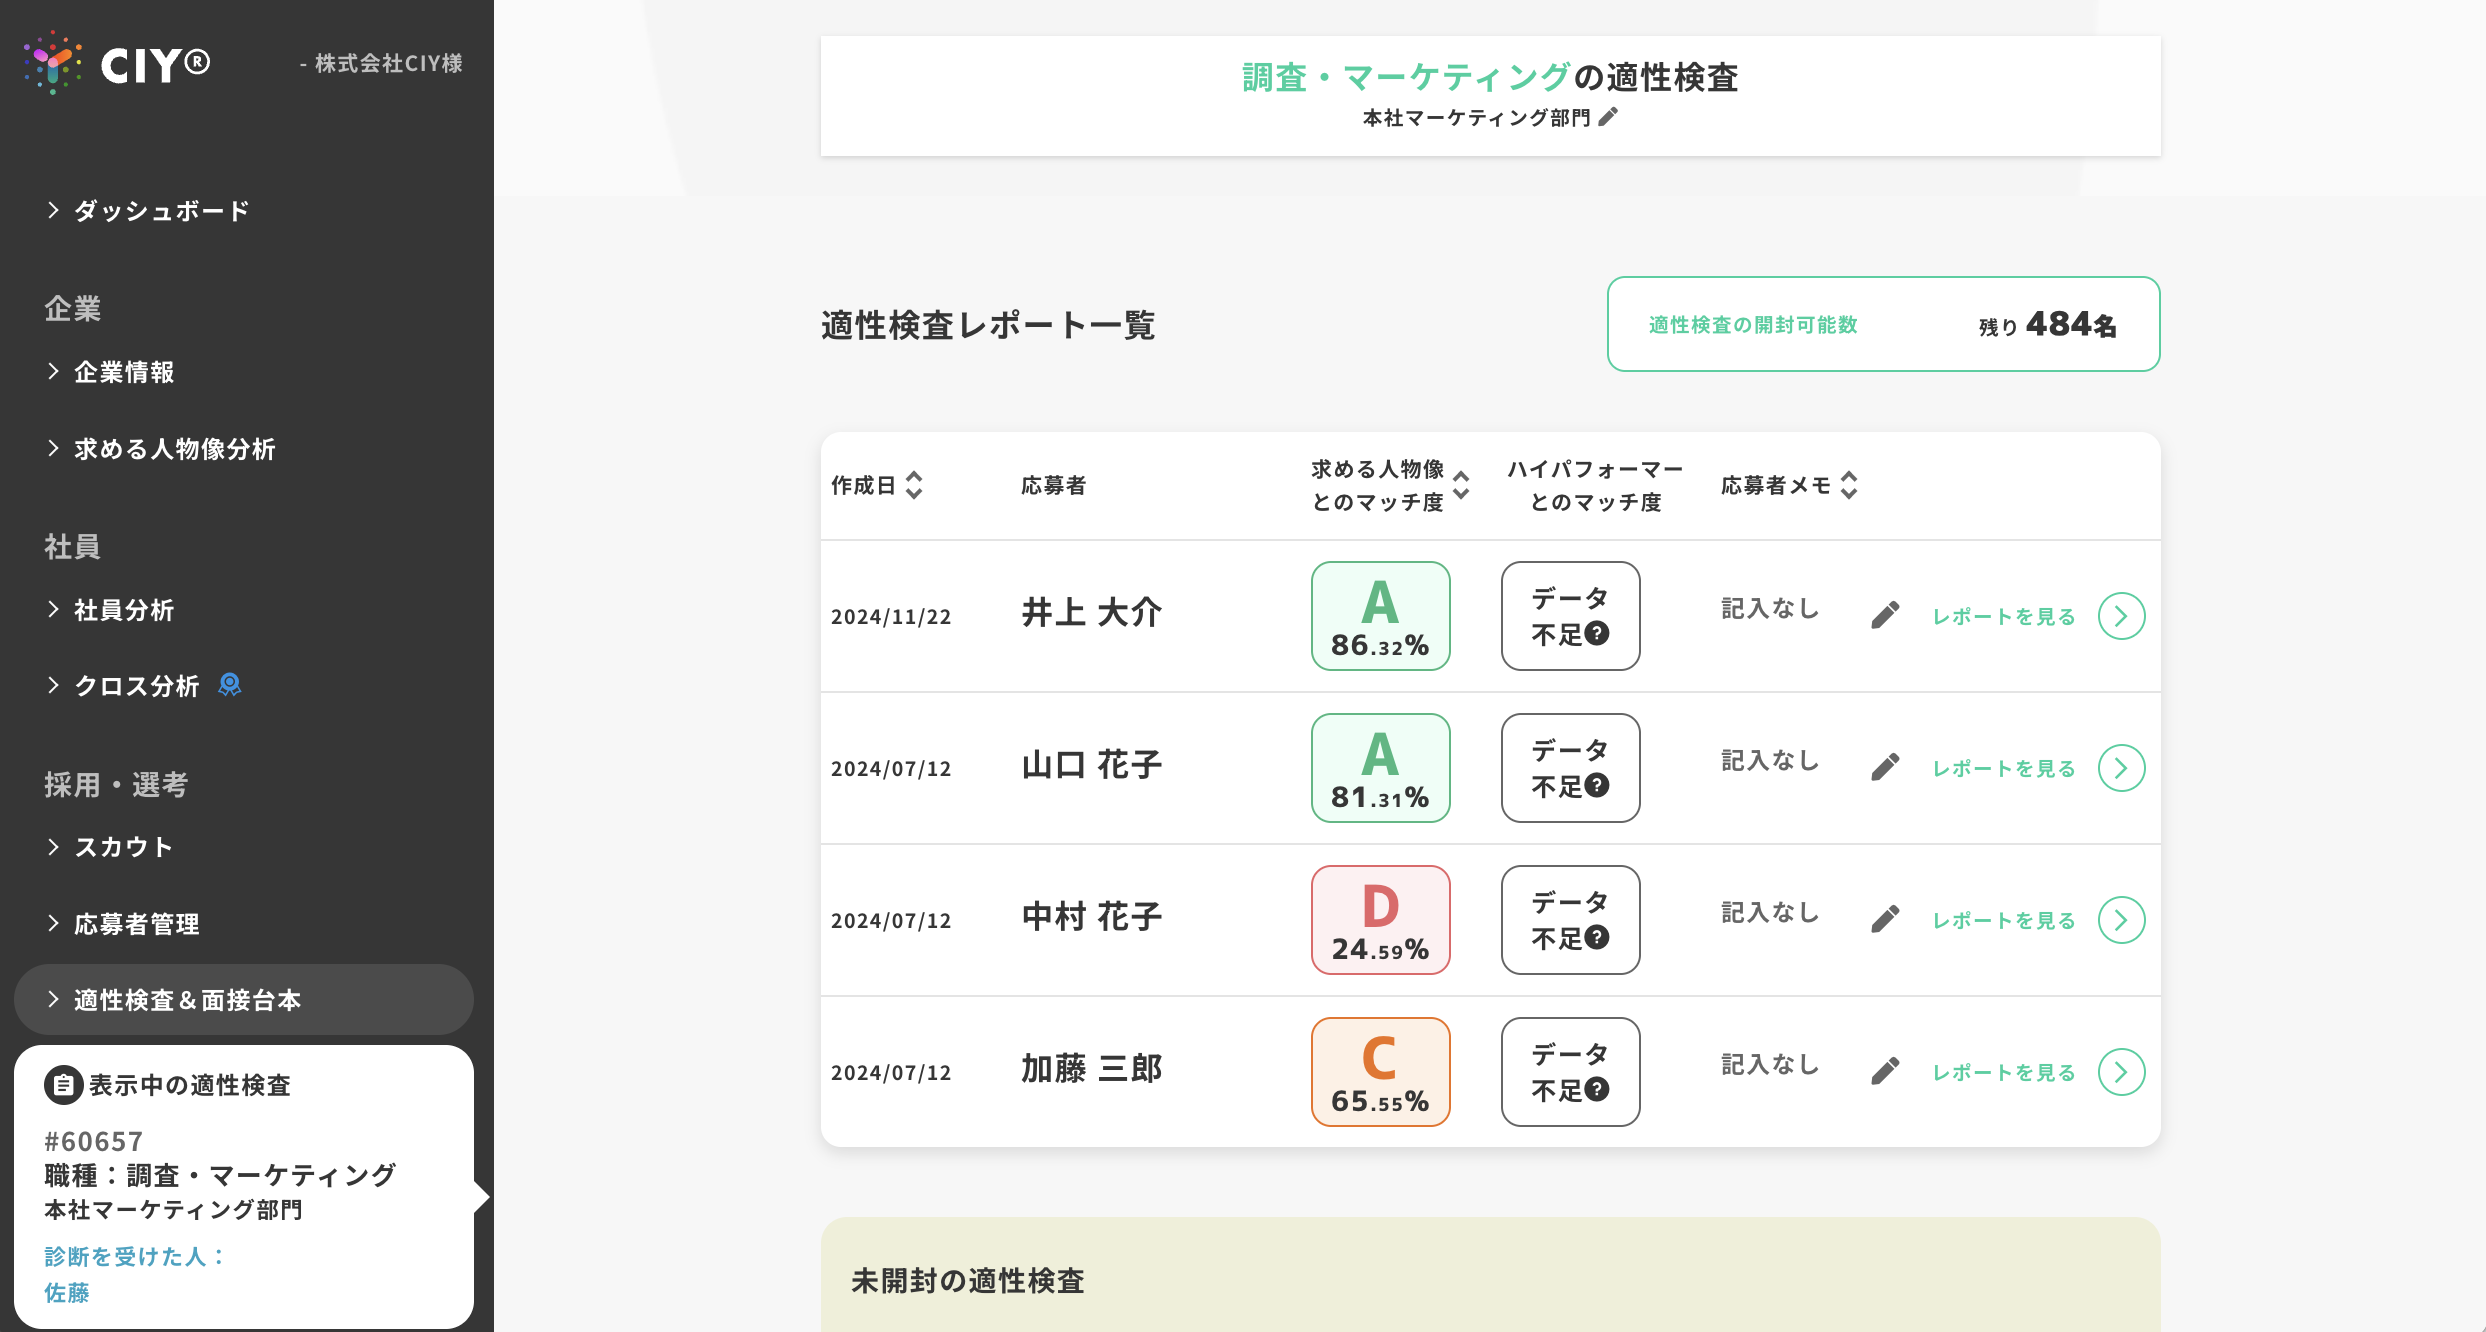Click 適性検査の開封可能数 remaining count box

click(1883, 324)
